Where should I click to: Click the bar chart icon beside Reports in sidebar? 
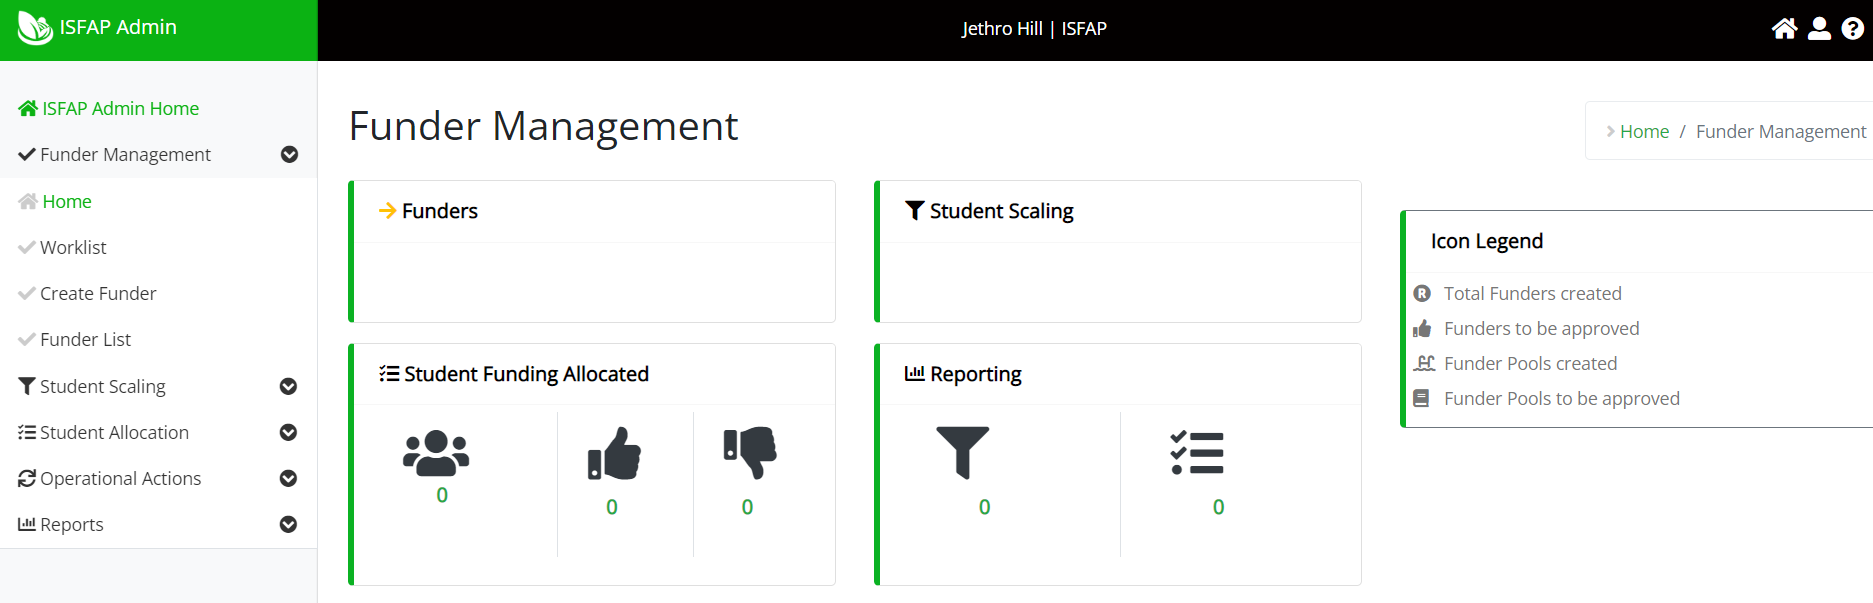pyautogui.click(x=27, y=524)
